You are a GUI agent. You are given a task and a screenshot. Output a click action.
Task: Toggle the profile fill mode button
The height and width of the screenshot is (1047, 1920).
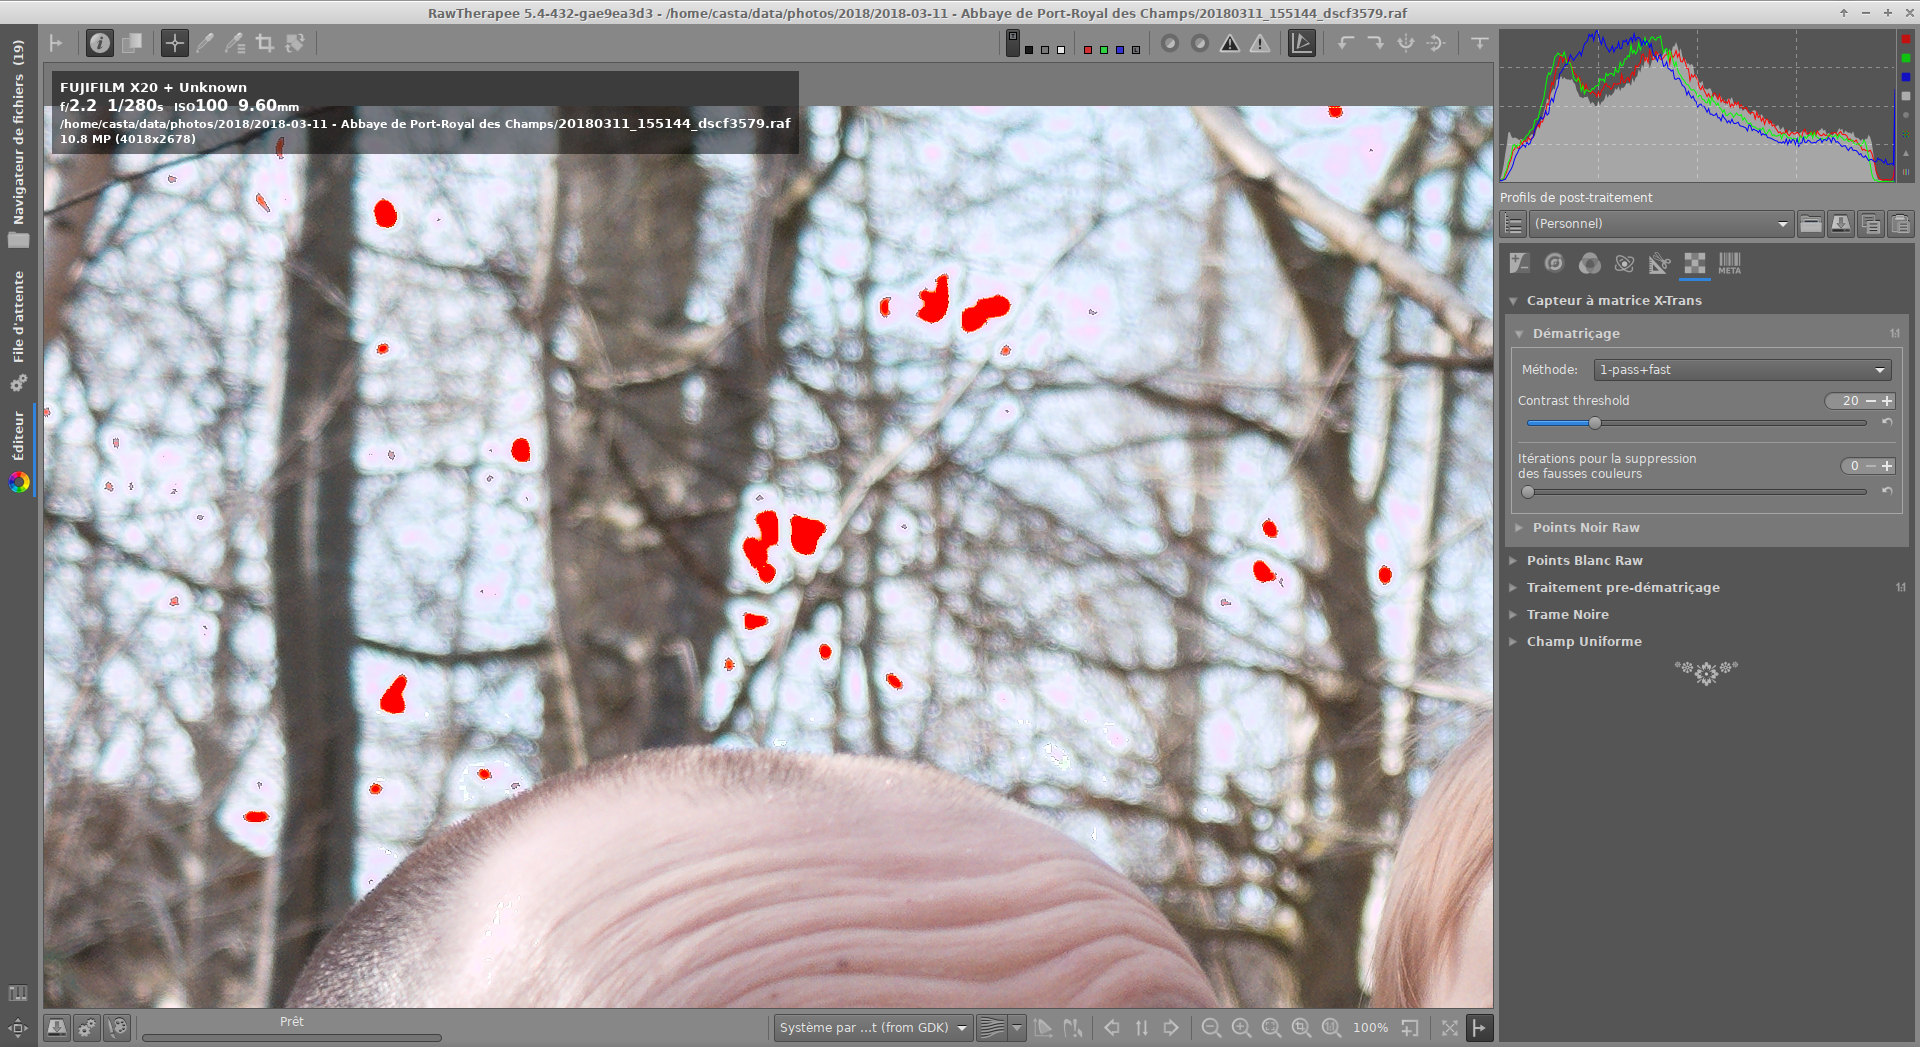[1514, 224]
